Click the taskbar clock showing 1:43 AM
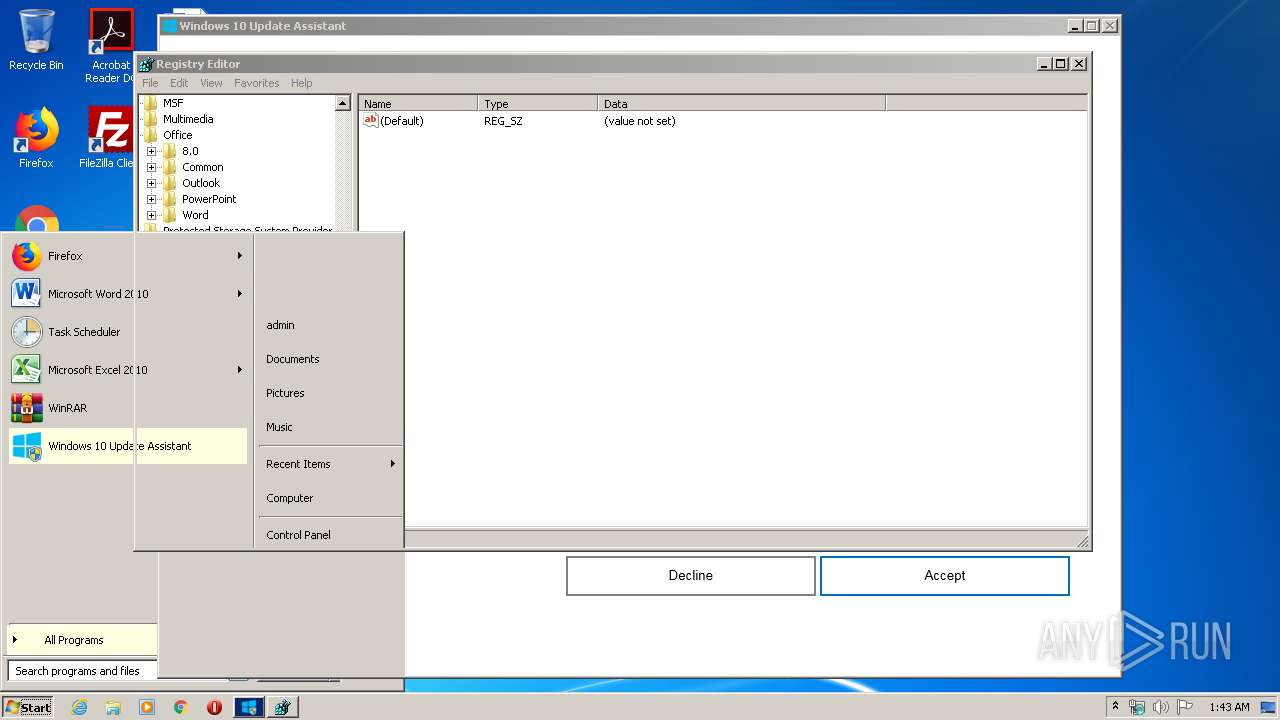 tap(1229, 707)
